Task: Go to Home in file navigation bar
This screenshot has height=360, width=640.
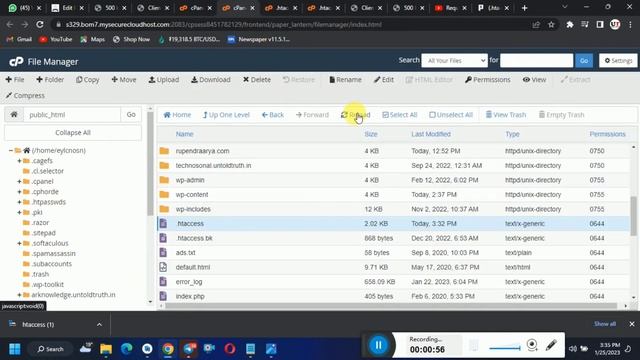Action: [177, 115]
